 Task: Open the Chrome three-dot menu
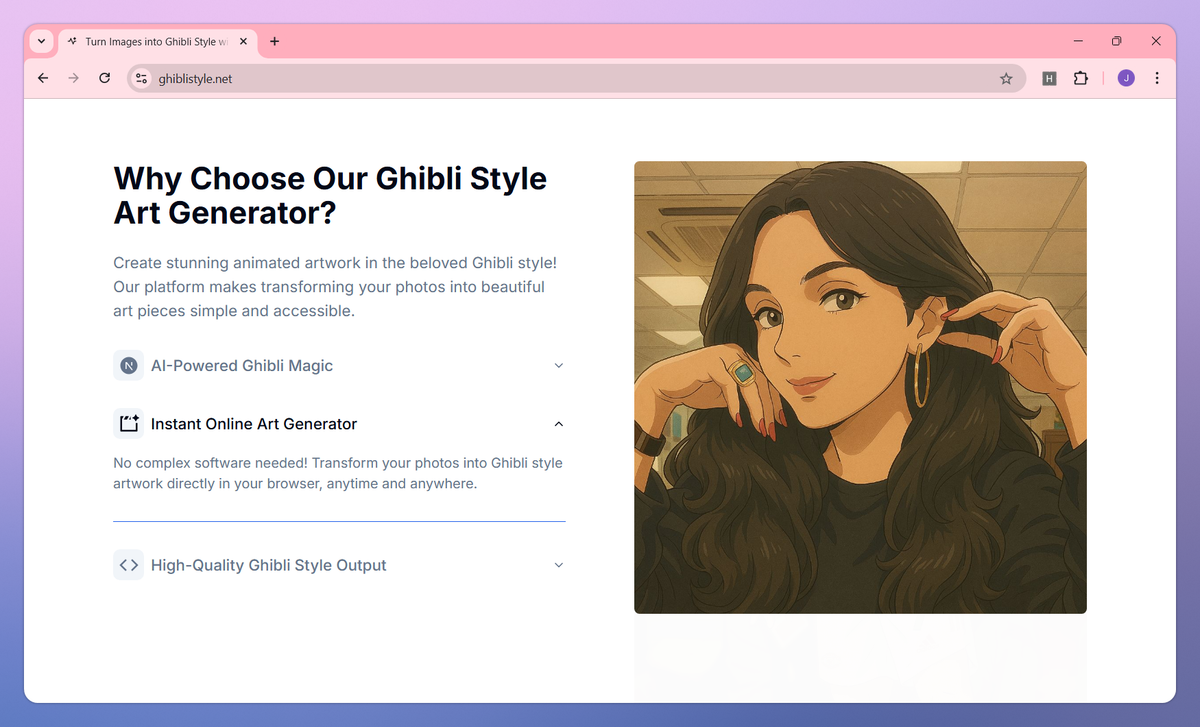1157,77
